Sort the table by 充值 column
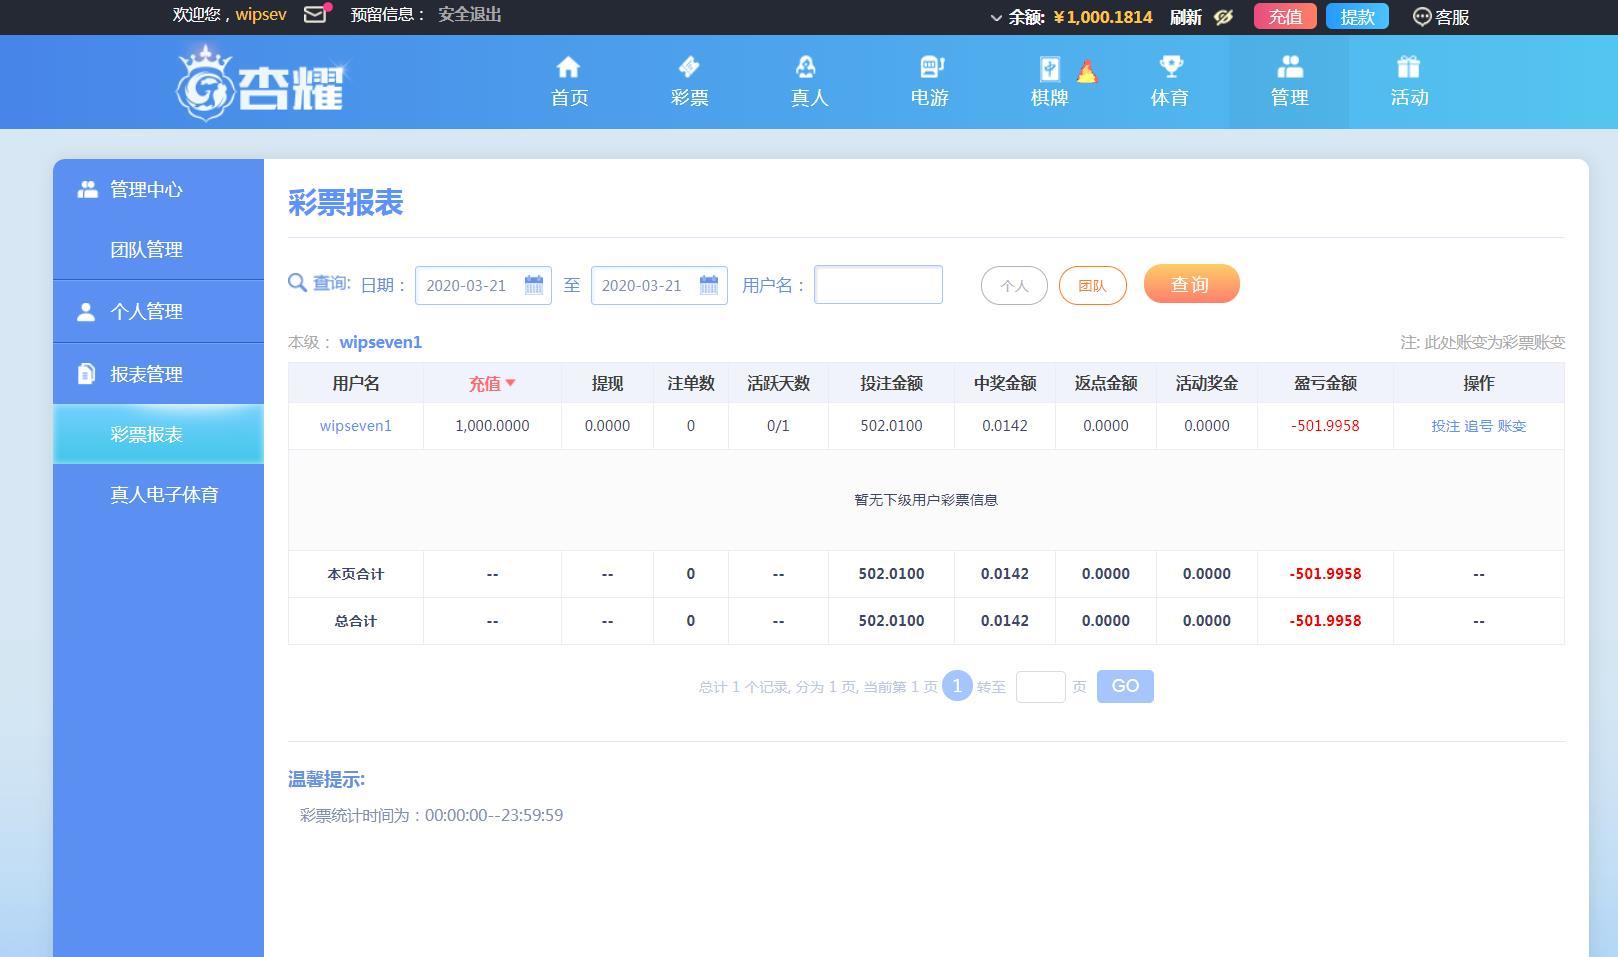Screen dimensions: 1618x957 coord(491,384)
